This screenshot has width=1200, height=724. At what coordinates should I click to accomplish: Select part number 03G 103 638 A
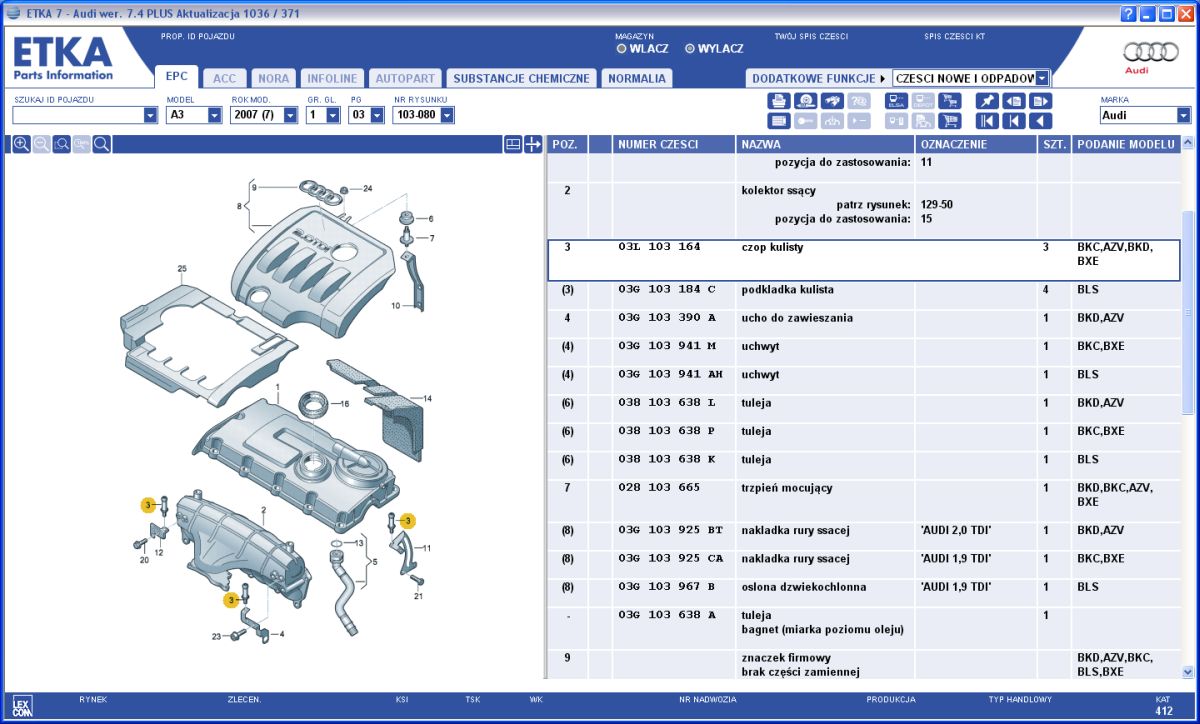(667, 615)
